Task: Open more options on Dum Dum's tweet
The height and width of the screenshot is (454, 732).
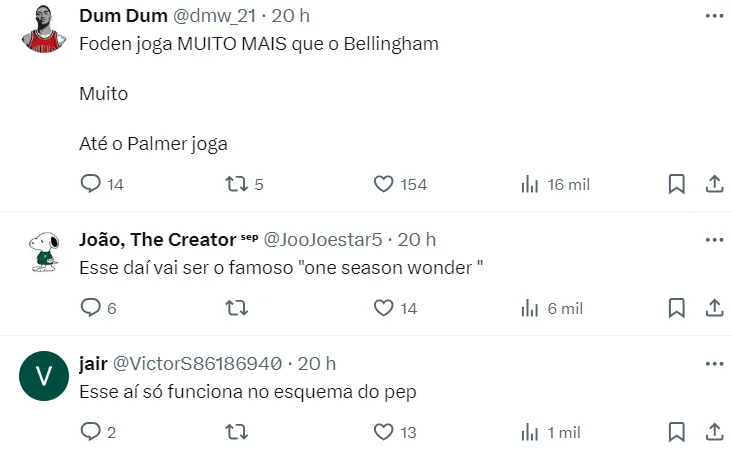Action: 714,17
